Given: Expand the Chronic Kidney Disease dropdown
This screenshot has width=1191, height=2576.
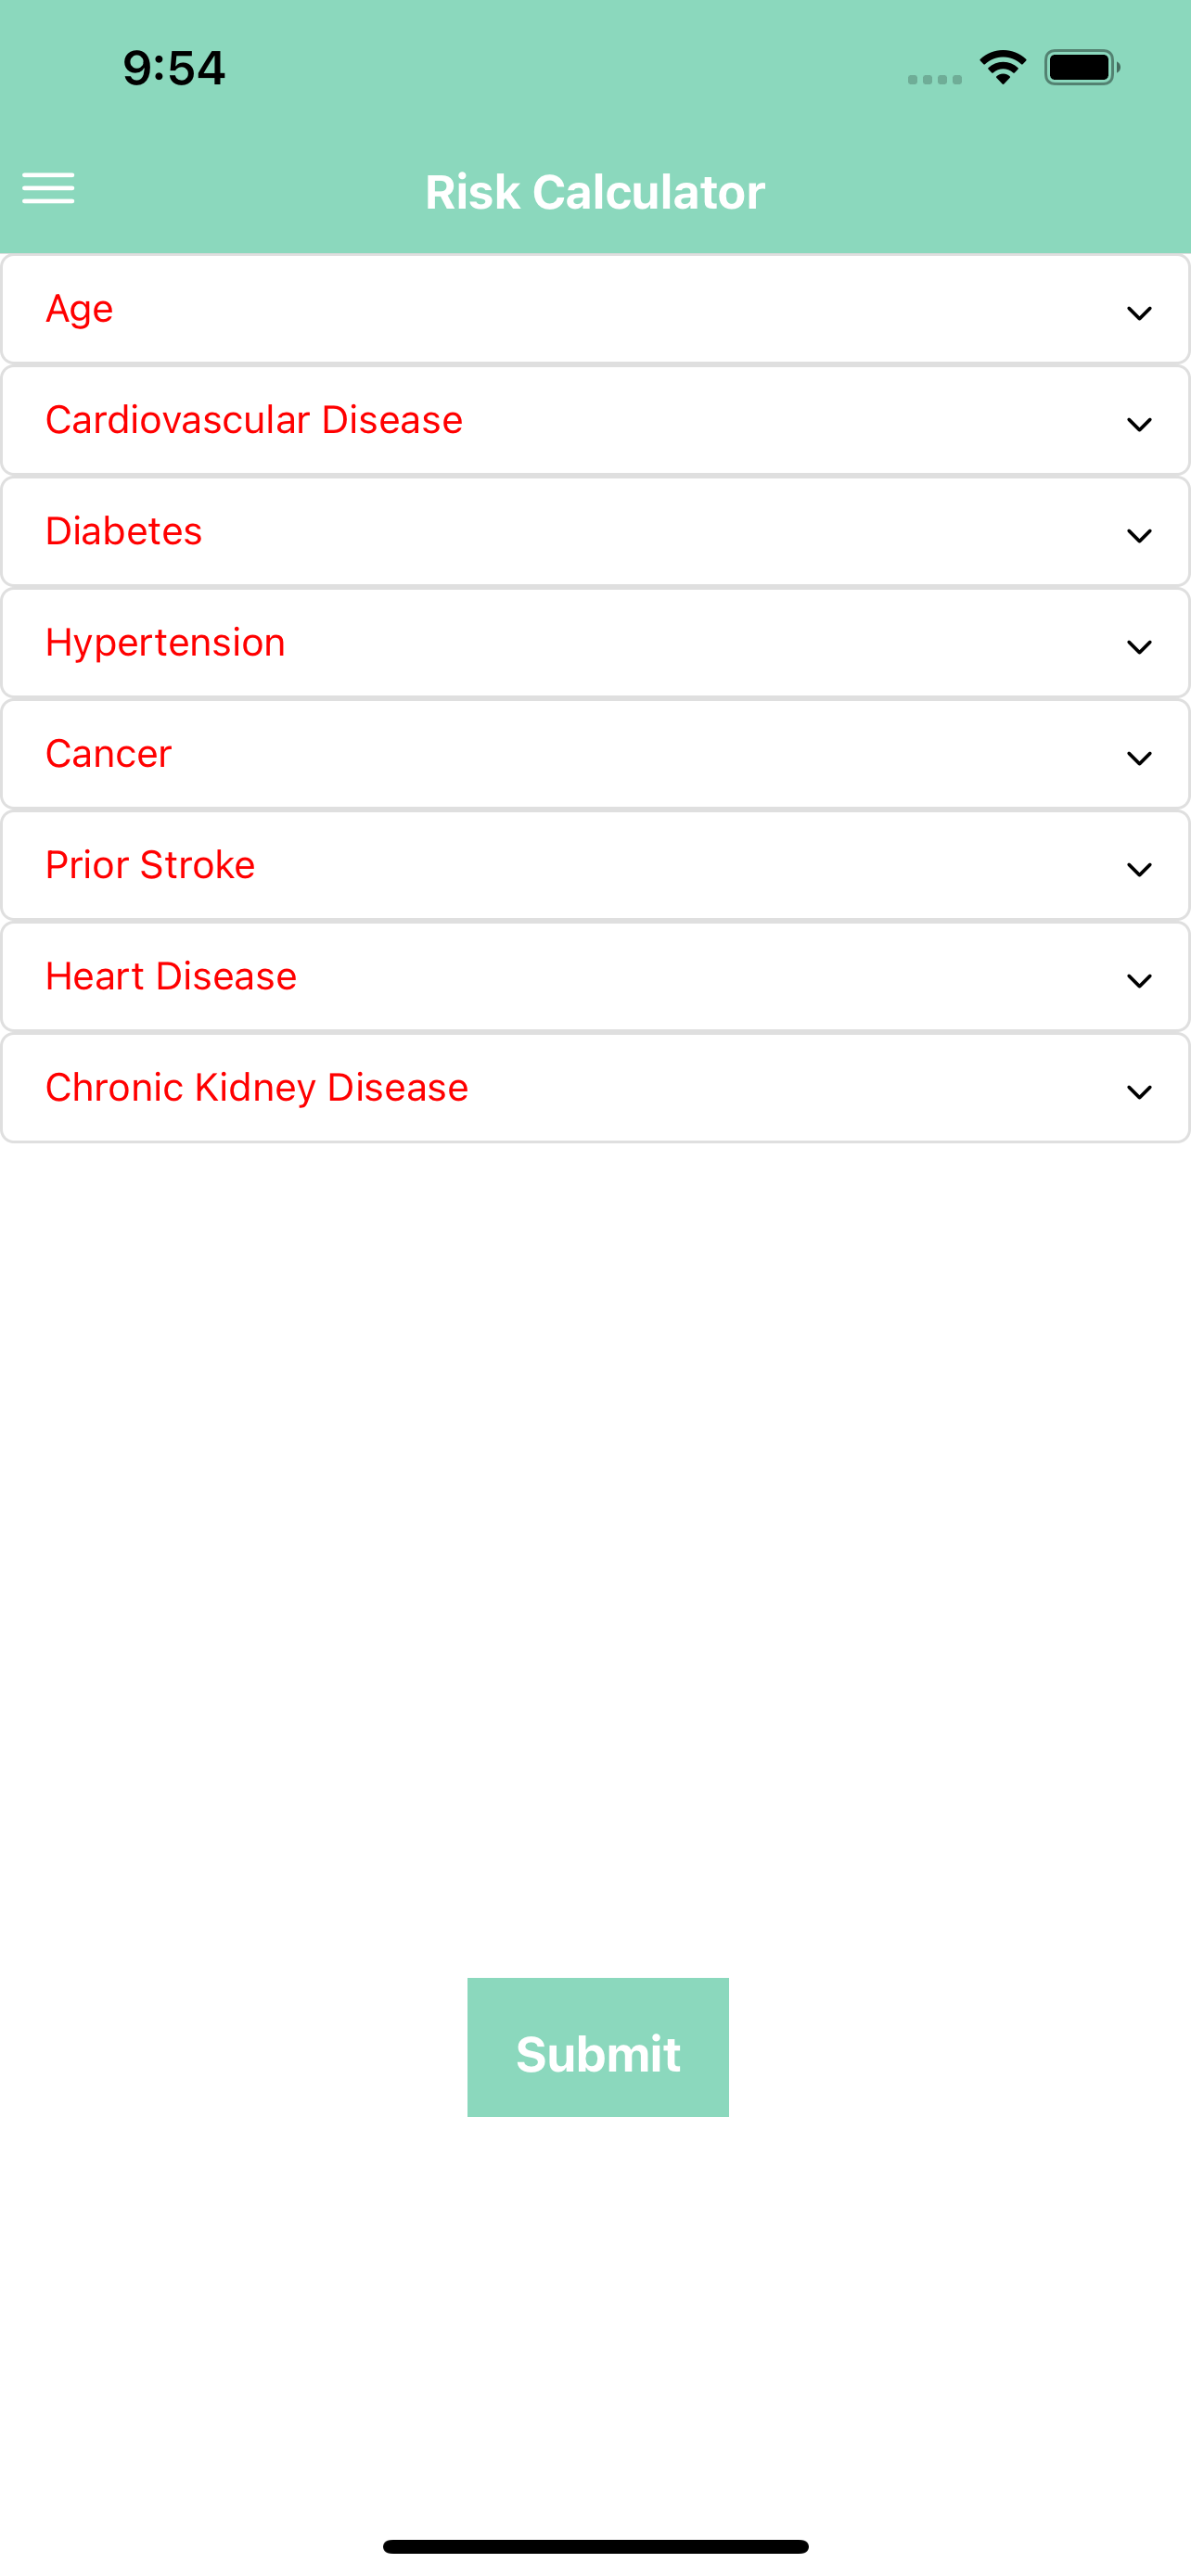Looking at the screenshot, I should point(1139,1091).
